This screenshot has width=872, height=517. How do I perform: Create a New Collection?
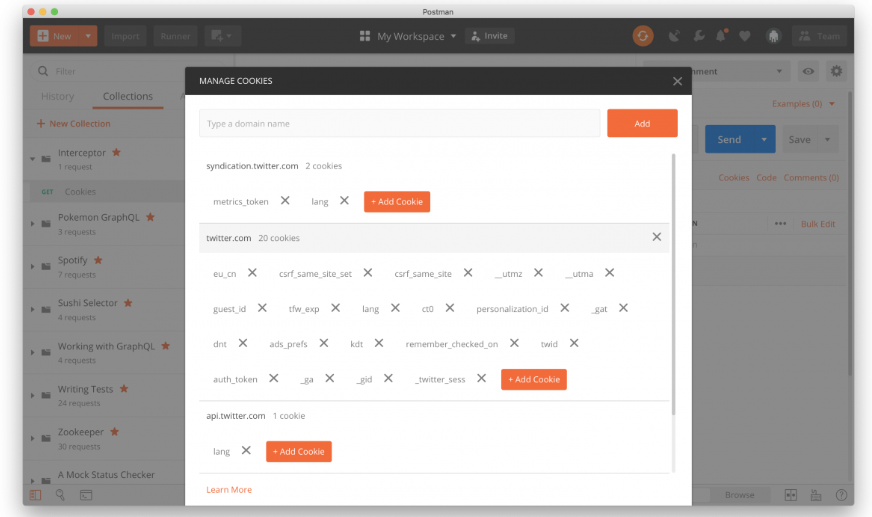coord(73,123)
